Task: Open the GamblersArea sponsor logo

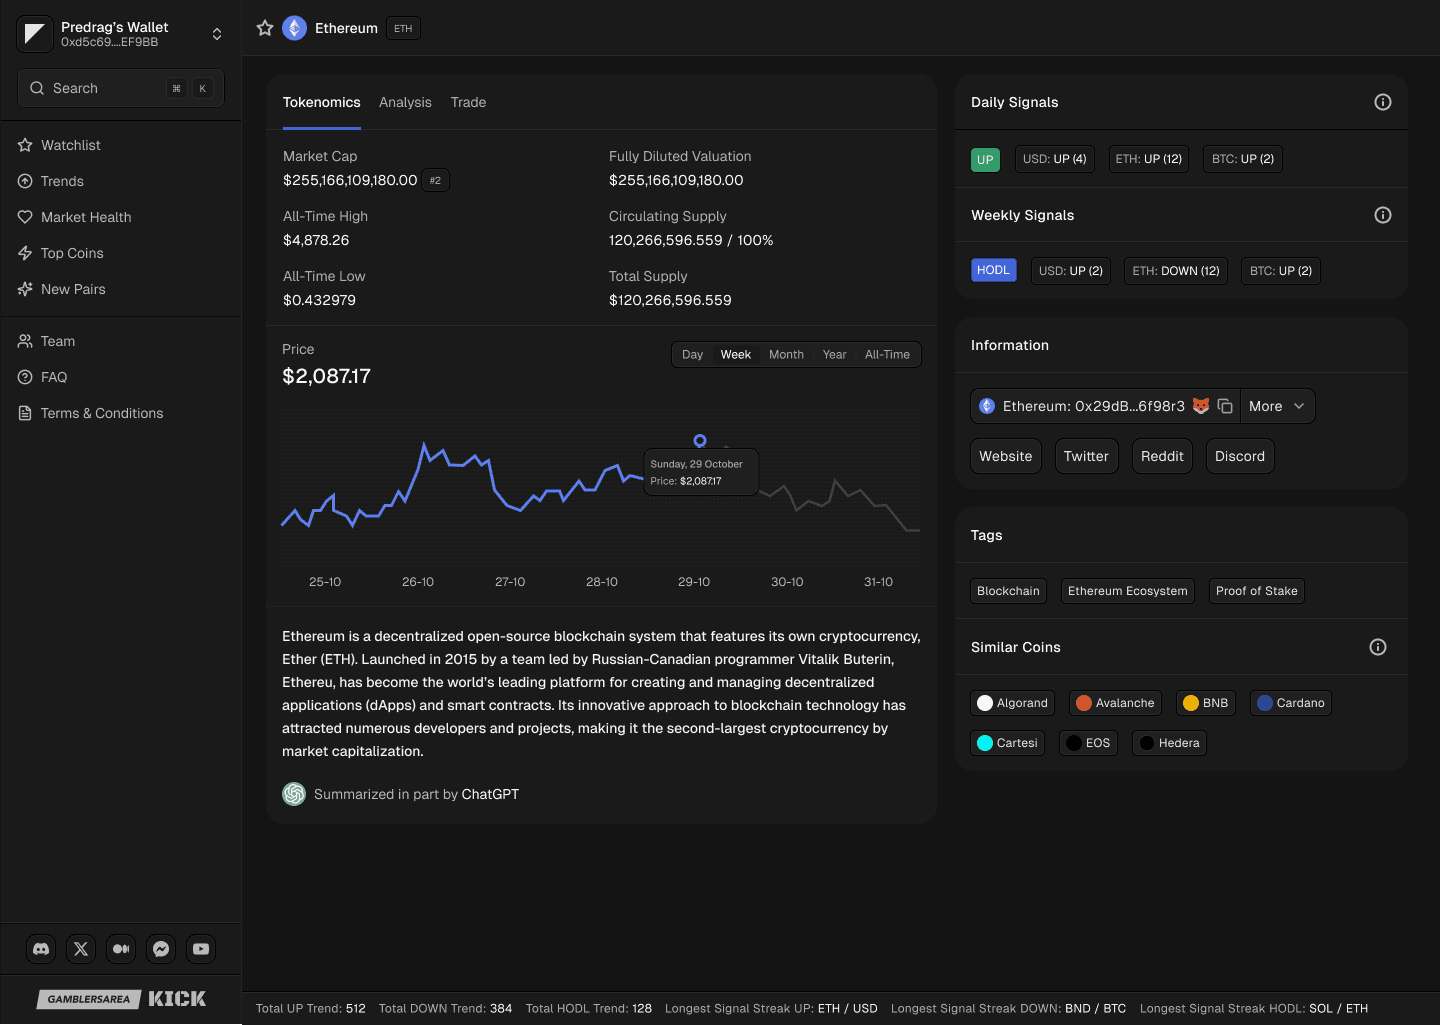Action: pos(89,999)
